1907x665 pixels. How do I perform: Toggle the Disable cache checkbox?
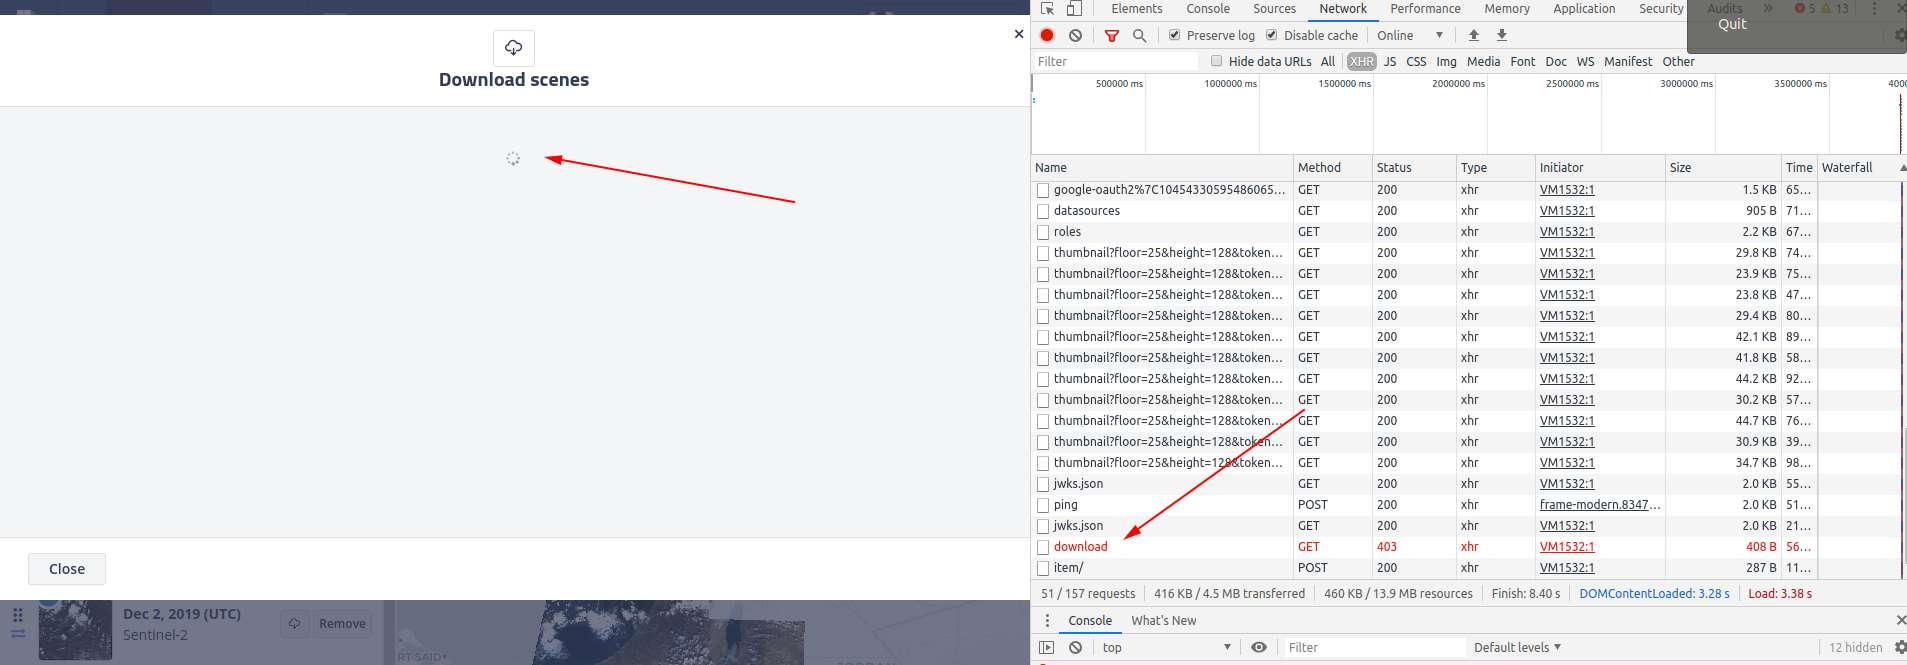[1272, 35]
